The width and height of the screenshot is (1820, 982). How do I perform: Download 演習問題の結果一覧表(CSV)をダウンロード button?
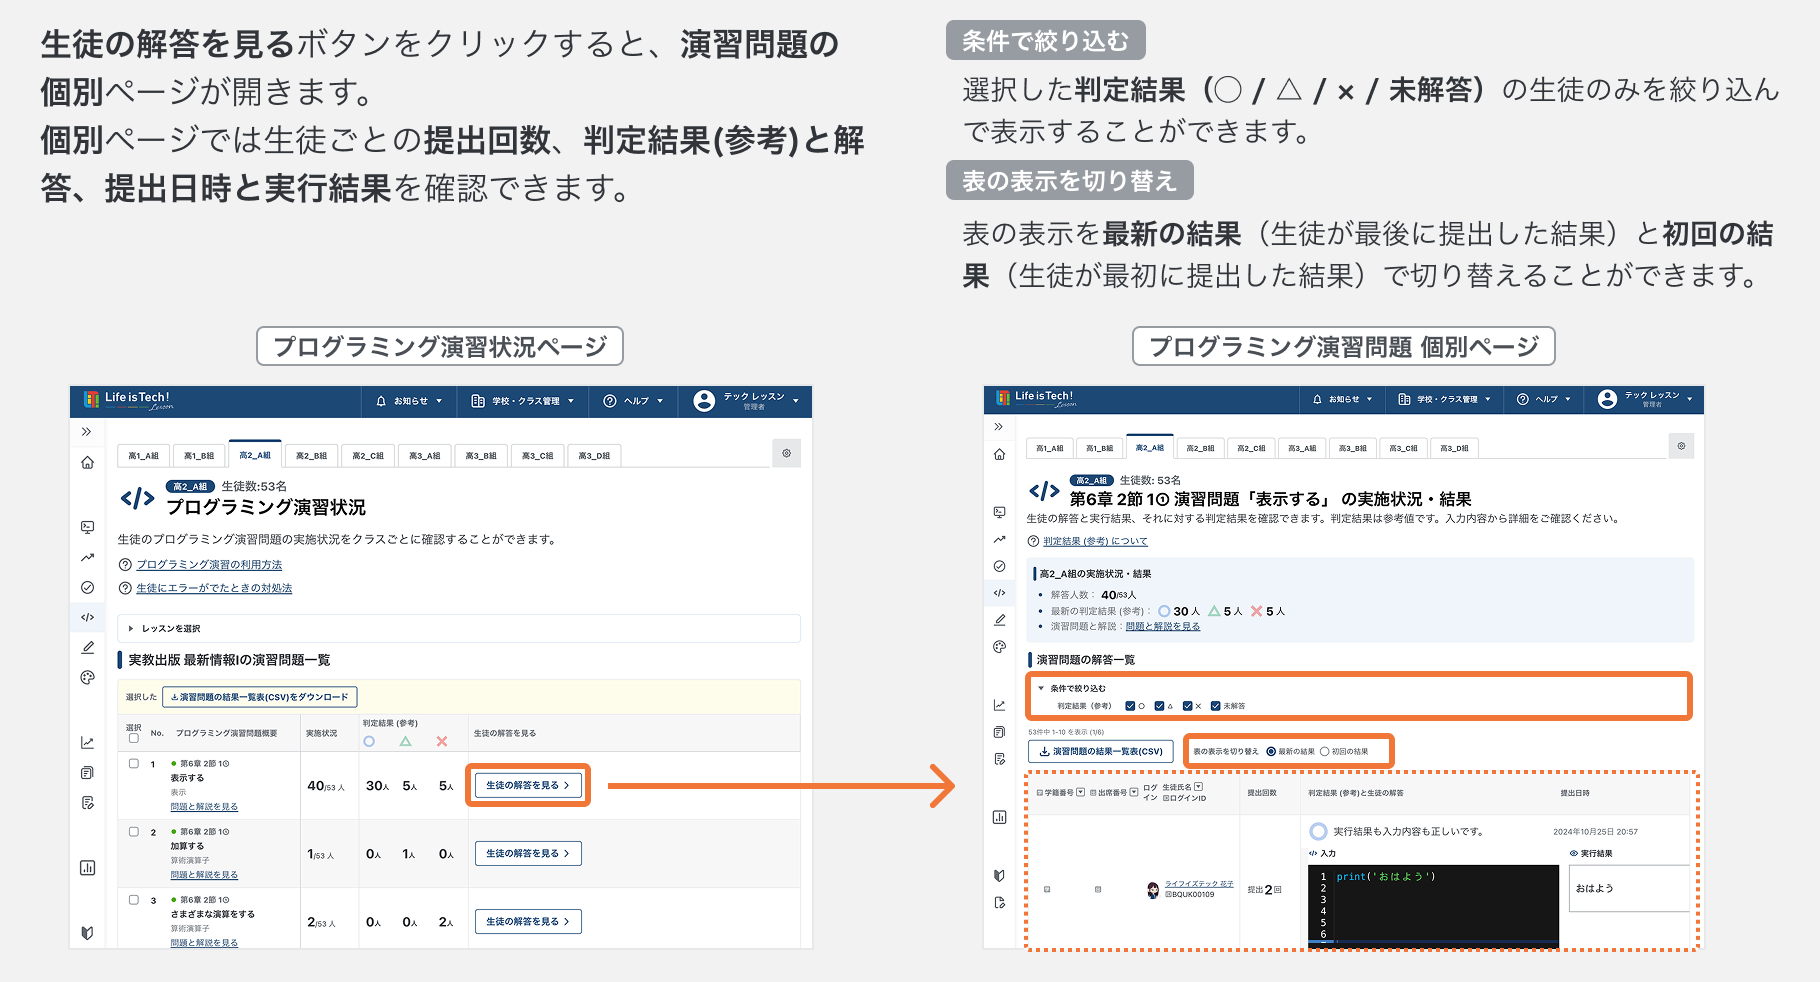(x=260, y=697)
